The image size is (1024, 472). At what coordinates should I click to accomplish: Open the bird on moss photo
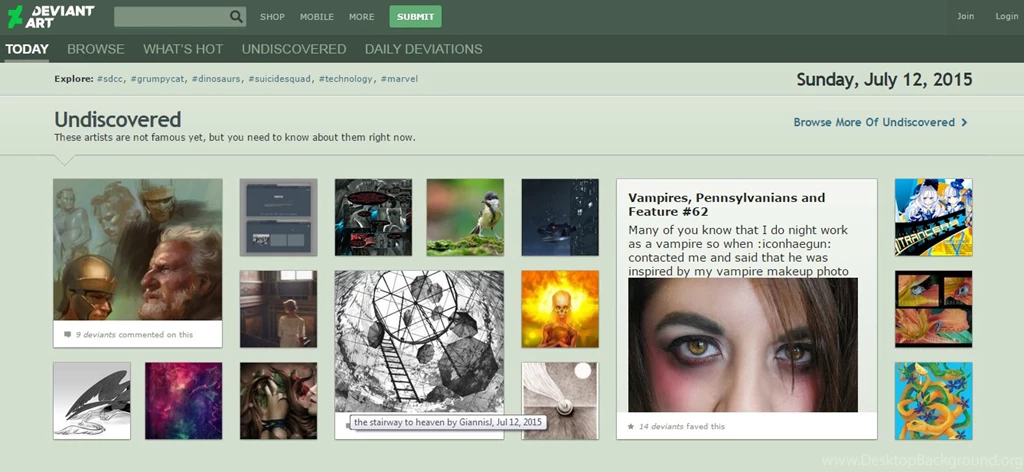pyautogui.click(x=465, y=217)
